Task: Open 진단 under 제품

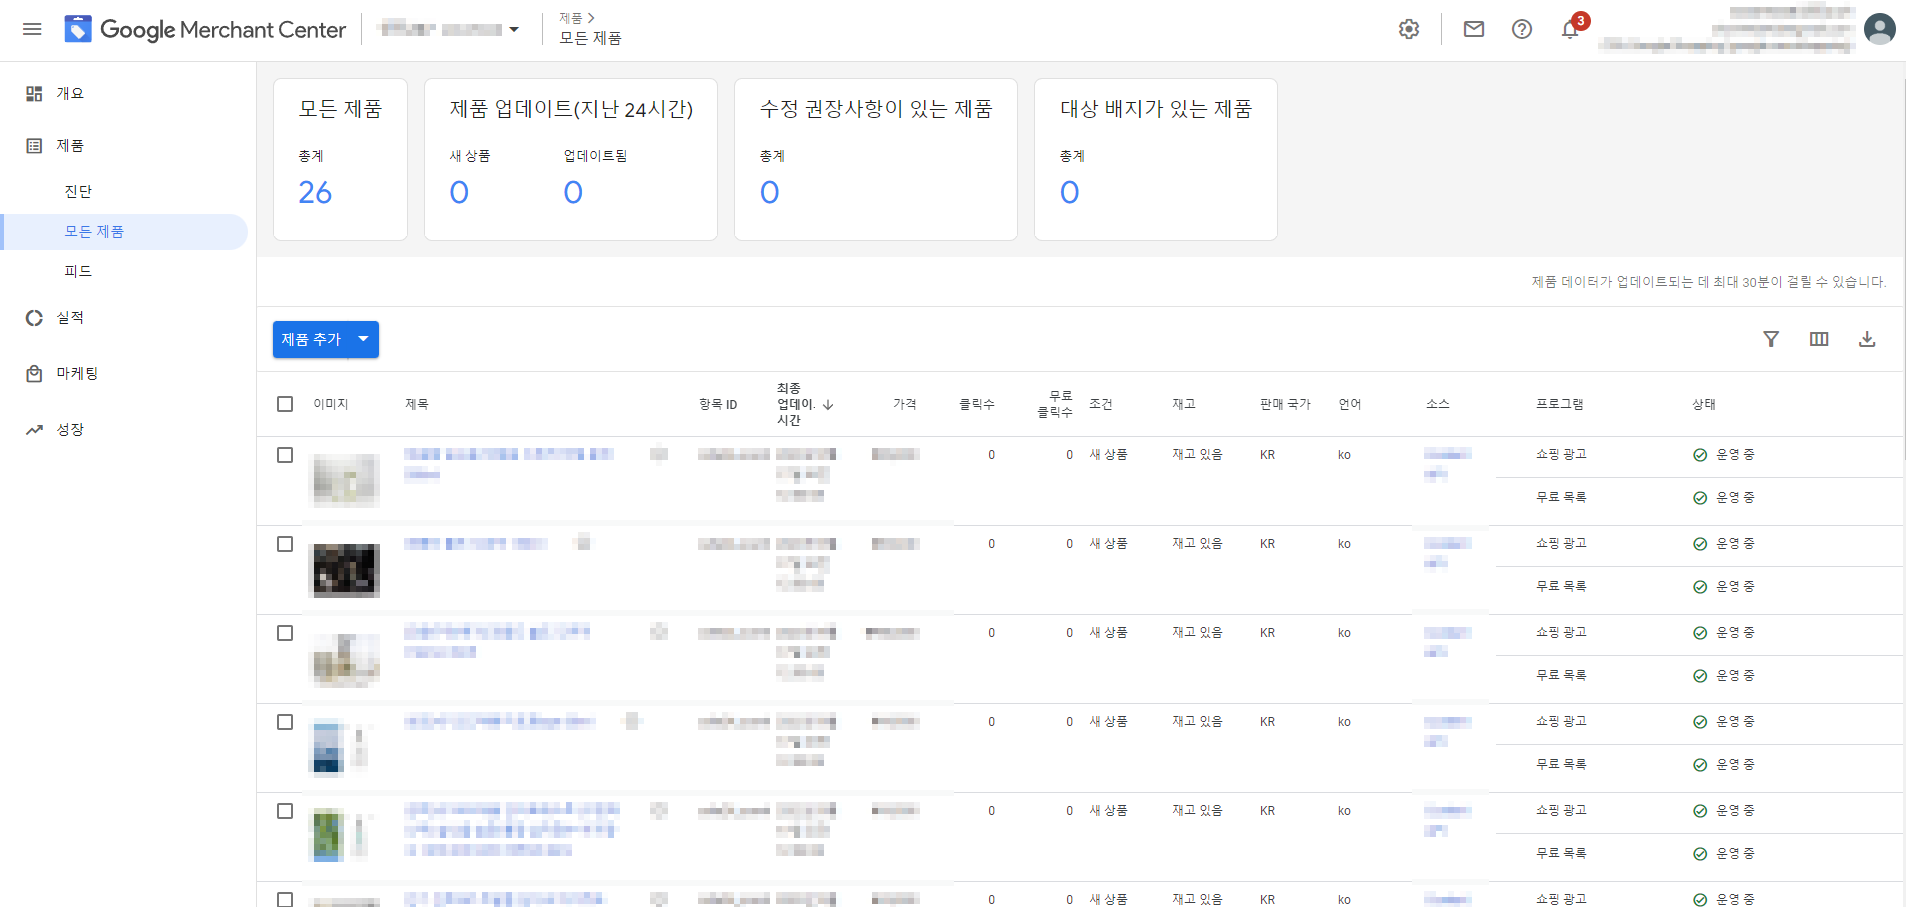Action: [x=78, y=191]
